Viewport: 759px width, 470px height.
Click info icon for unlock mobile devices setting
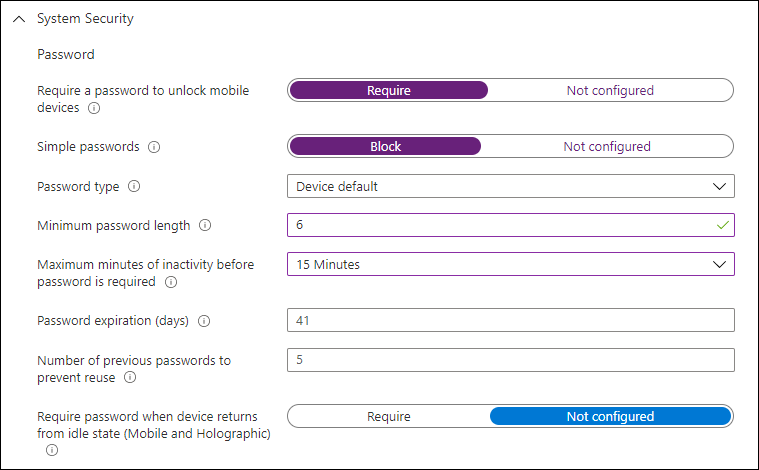tap(94, 108)
